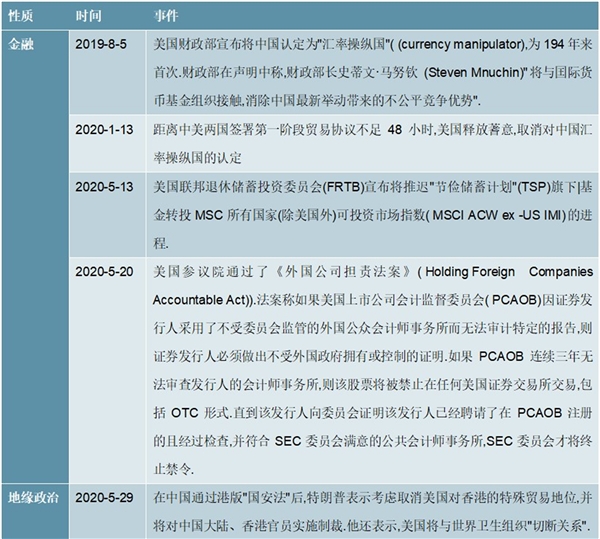This screenshot has width=600, height=539.
Task: Click the text 'currency manipulator'
Action: click(x=460, y=45)
